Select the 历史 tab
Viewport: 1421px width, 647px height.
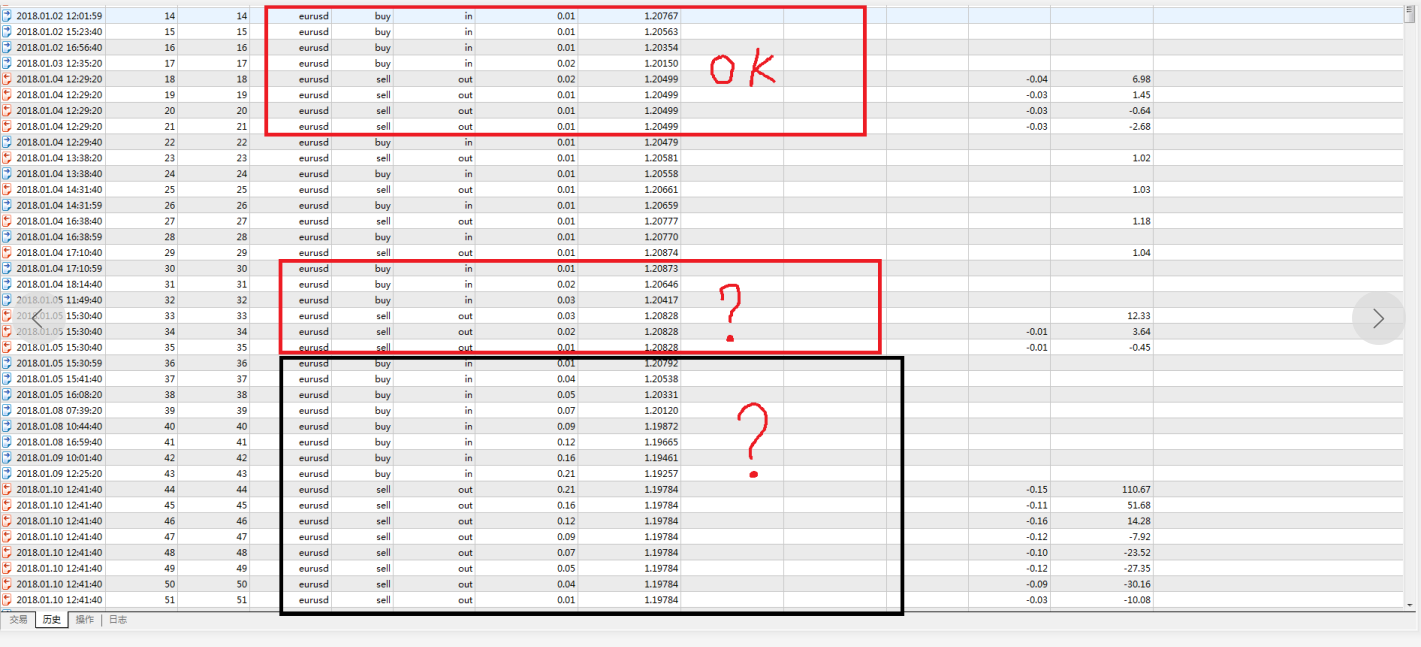(x=51, y=620)
